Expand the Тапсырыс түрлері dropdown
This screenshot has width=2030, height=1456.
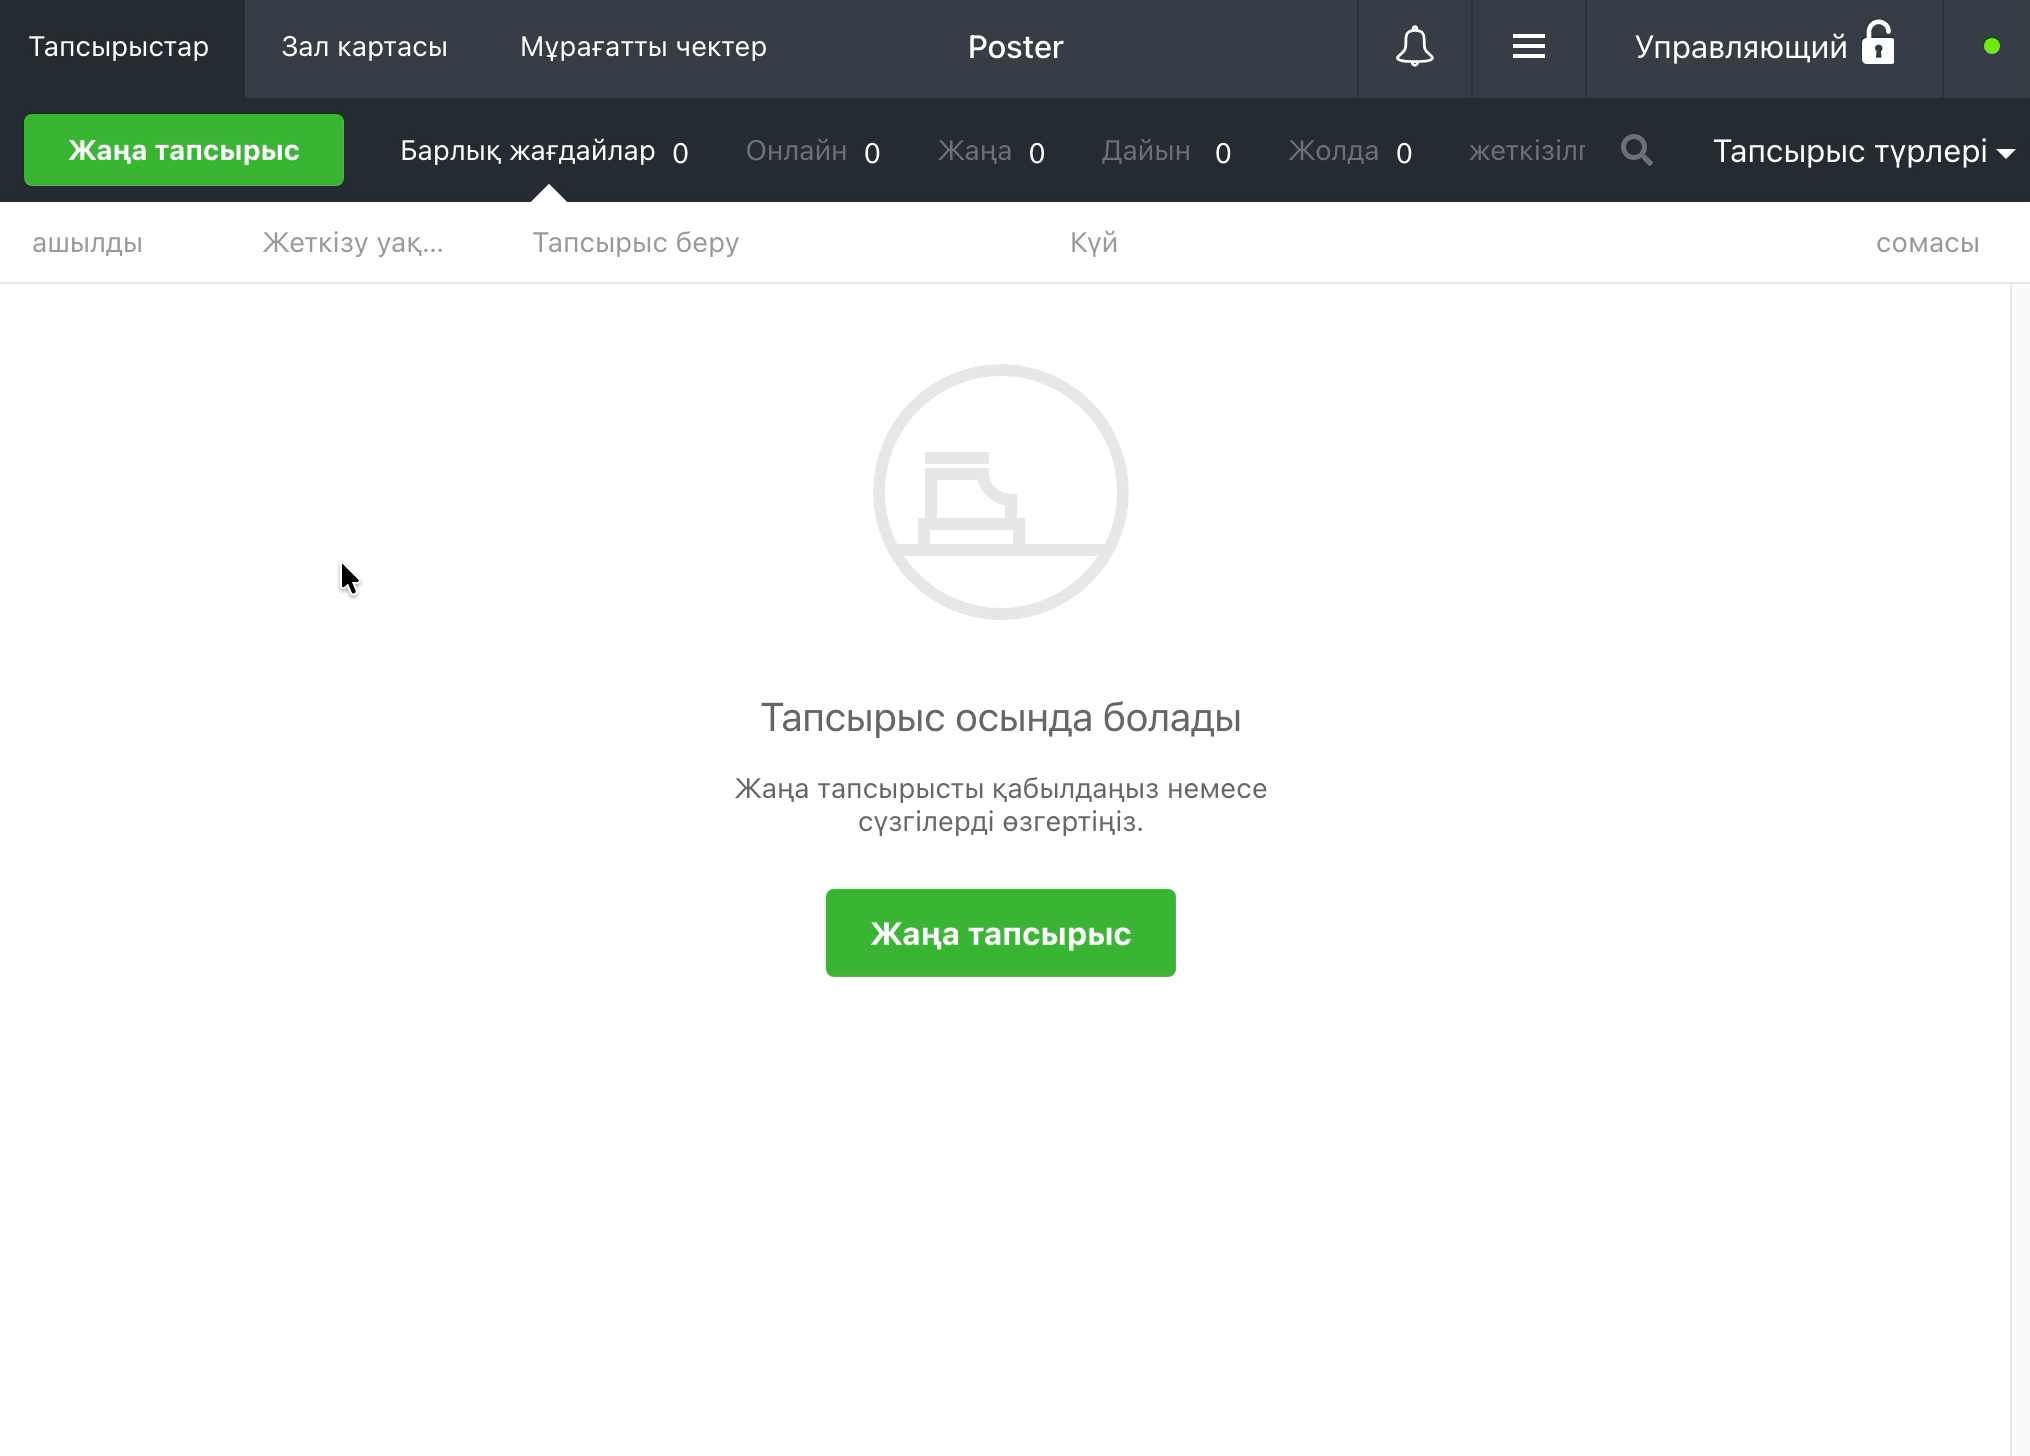1863,151
